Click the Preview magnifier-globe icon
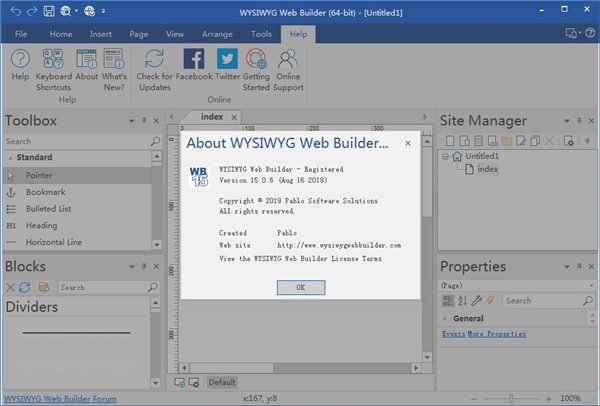This screenshot has width=600, height=406. [65, 11]
